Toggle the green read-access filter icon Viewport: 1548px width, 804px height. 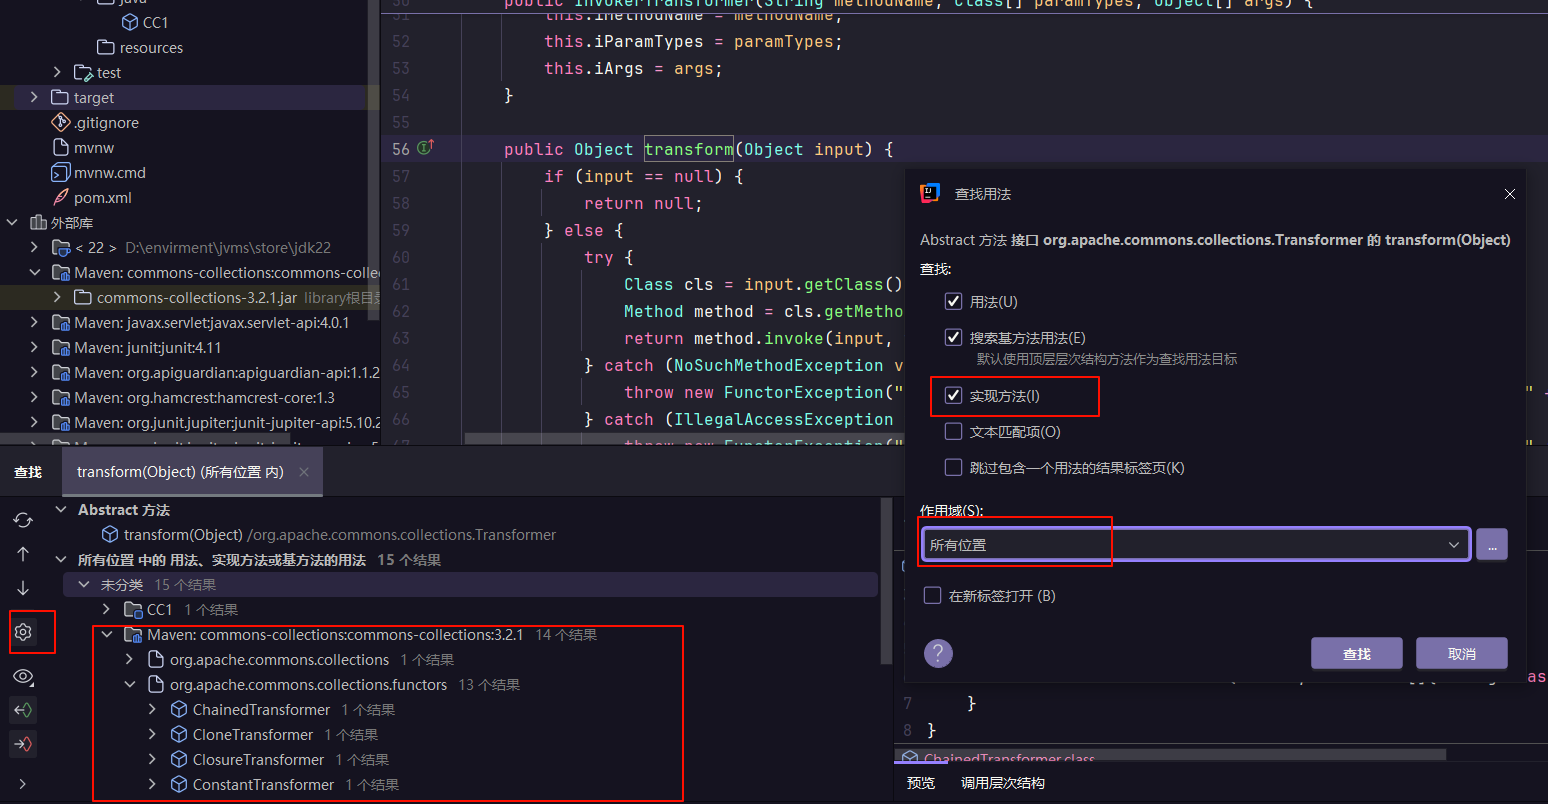pyautogui.click(x=23, y=710)
